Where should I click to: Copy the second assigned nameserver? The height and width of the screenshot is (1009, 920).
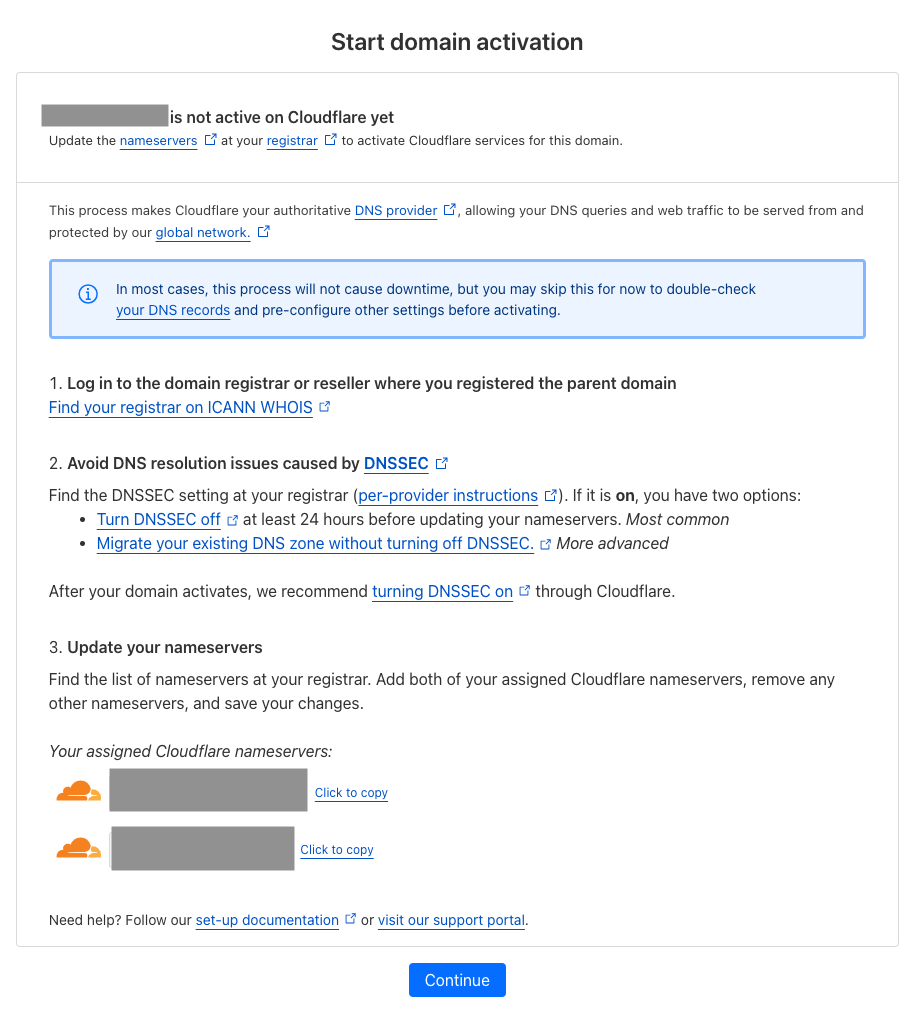pos(337,850)
